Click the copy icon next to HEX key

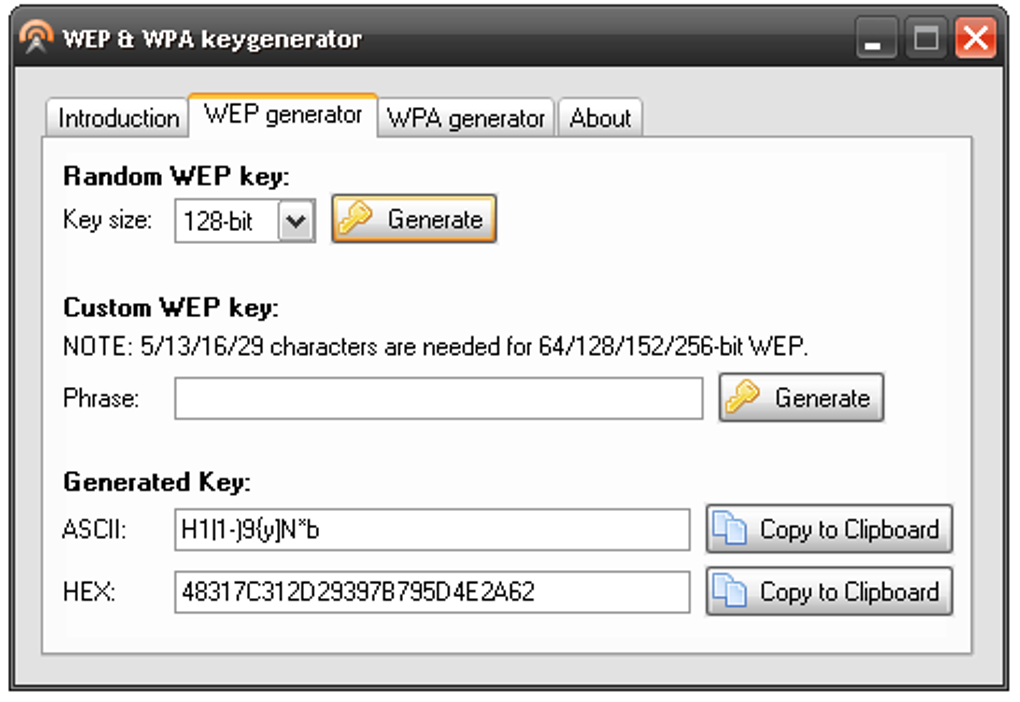pyautogui.click(x=730, y=591)
